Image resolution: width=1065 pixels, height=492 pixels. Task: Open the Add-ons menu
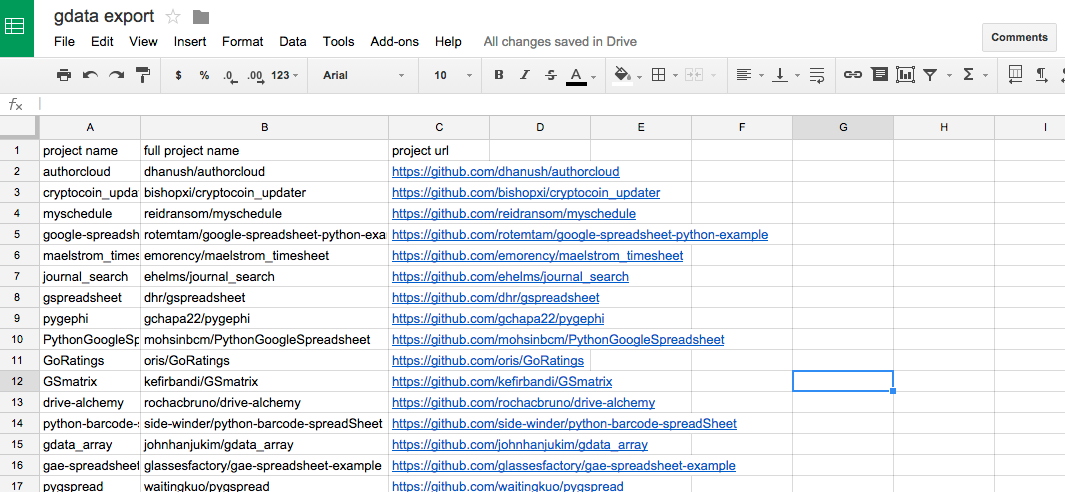pyautogui.click(x=393, y=42)
